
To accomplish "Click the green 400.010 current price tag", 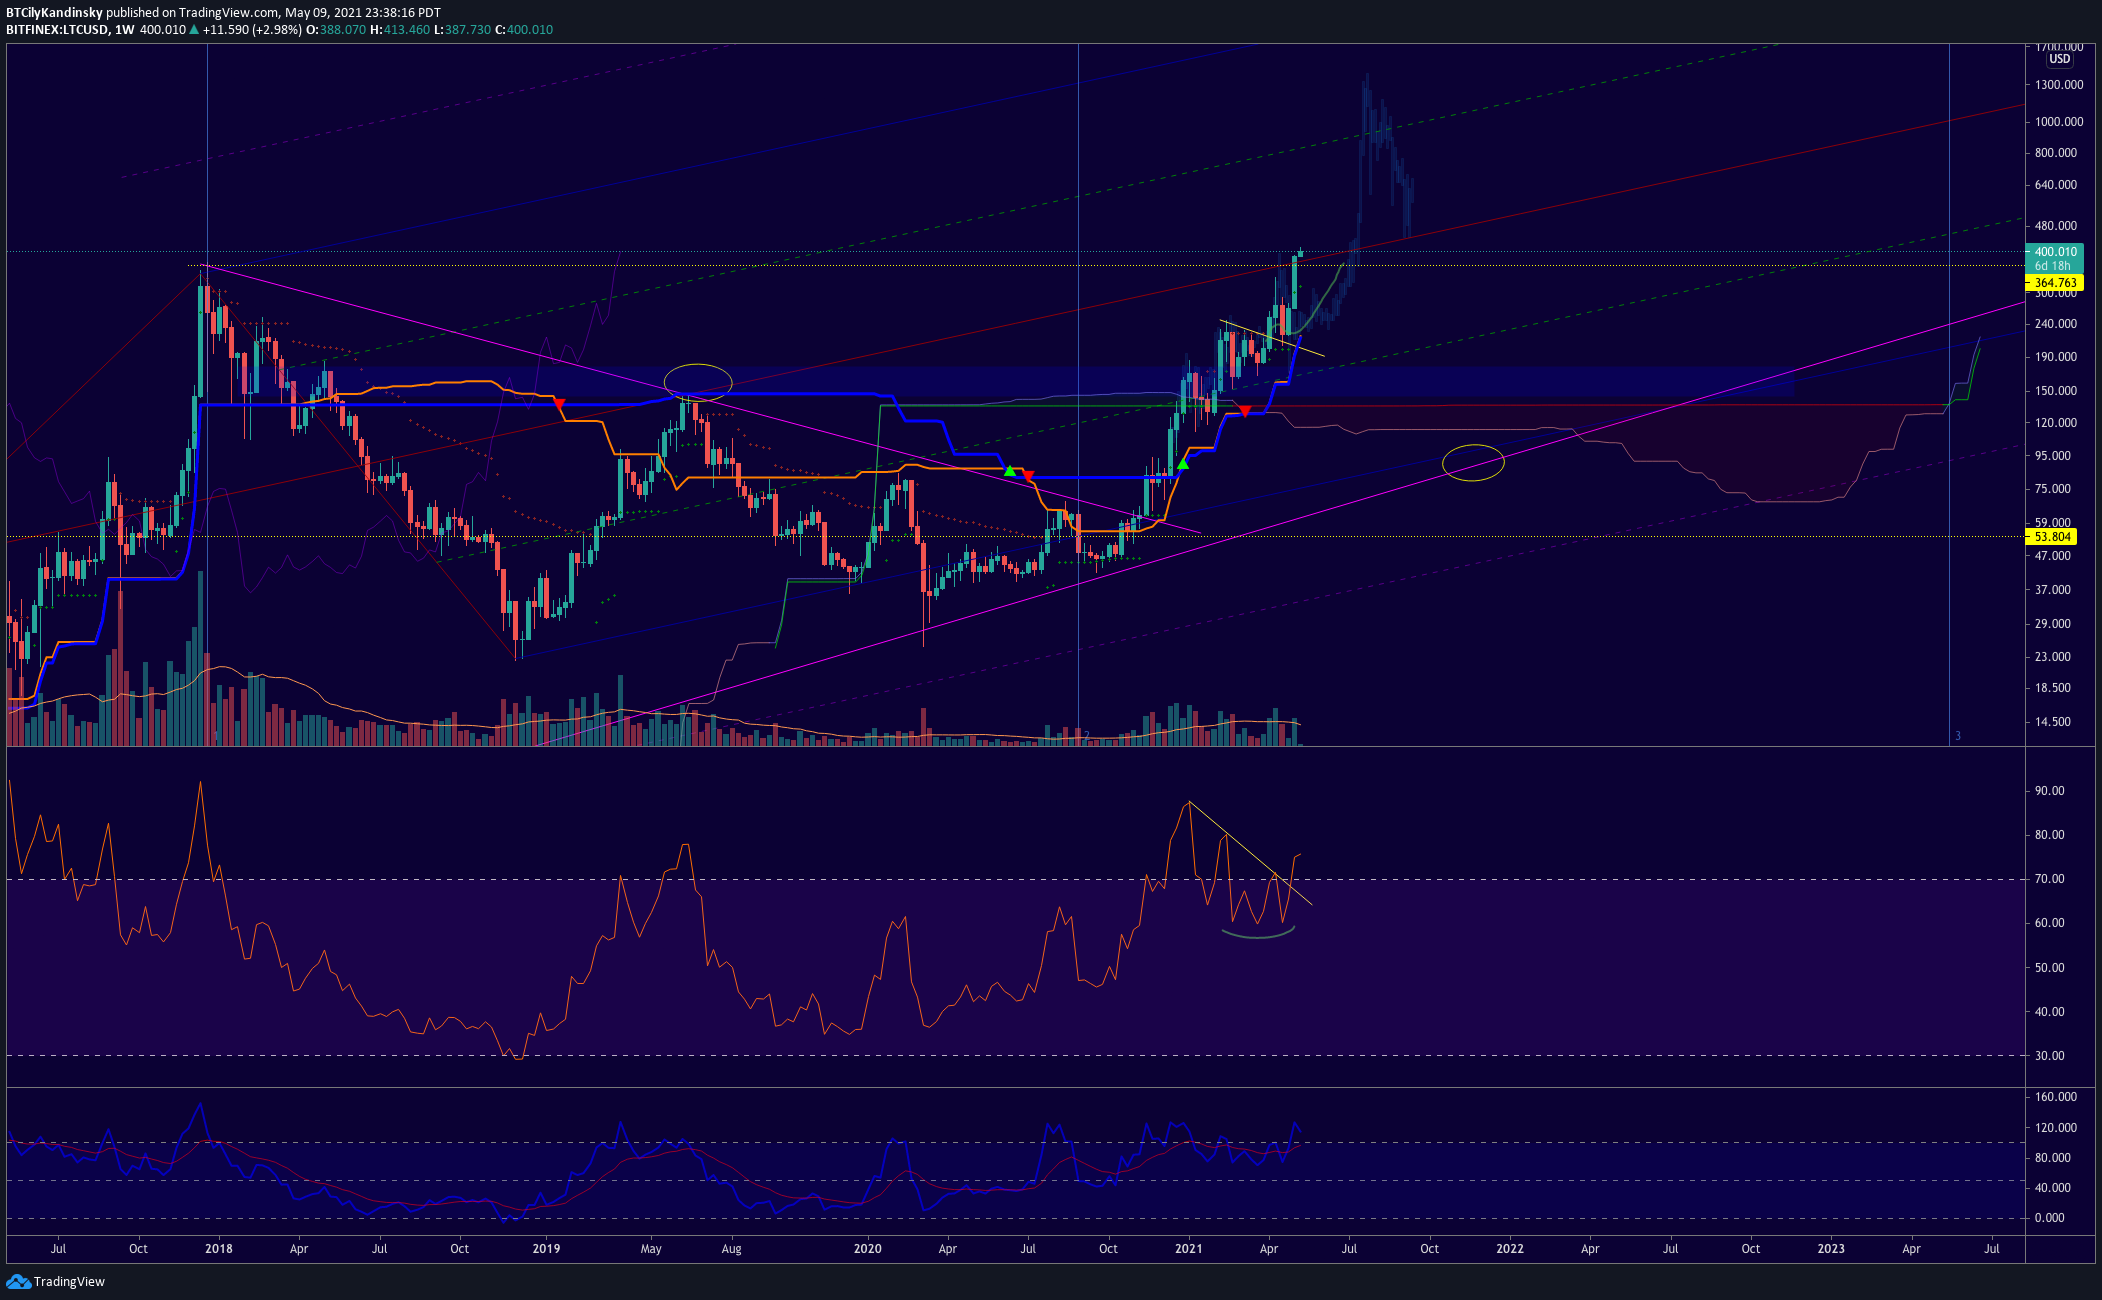I will point(2055,252).
